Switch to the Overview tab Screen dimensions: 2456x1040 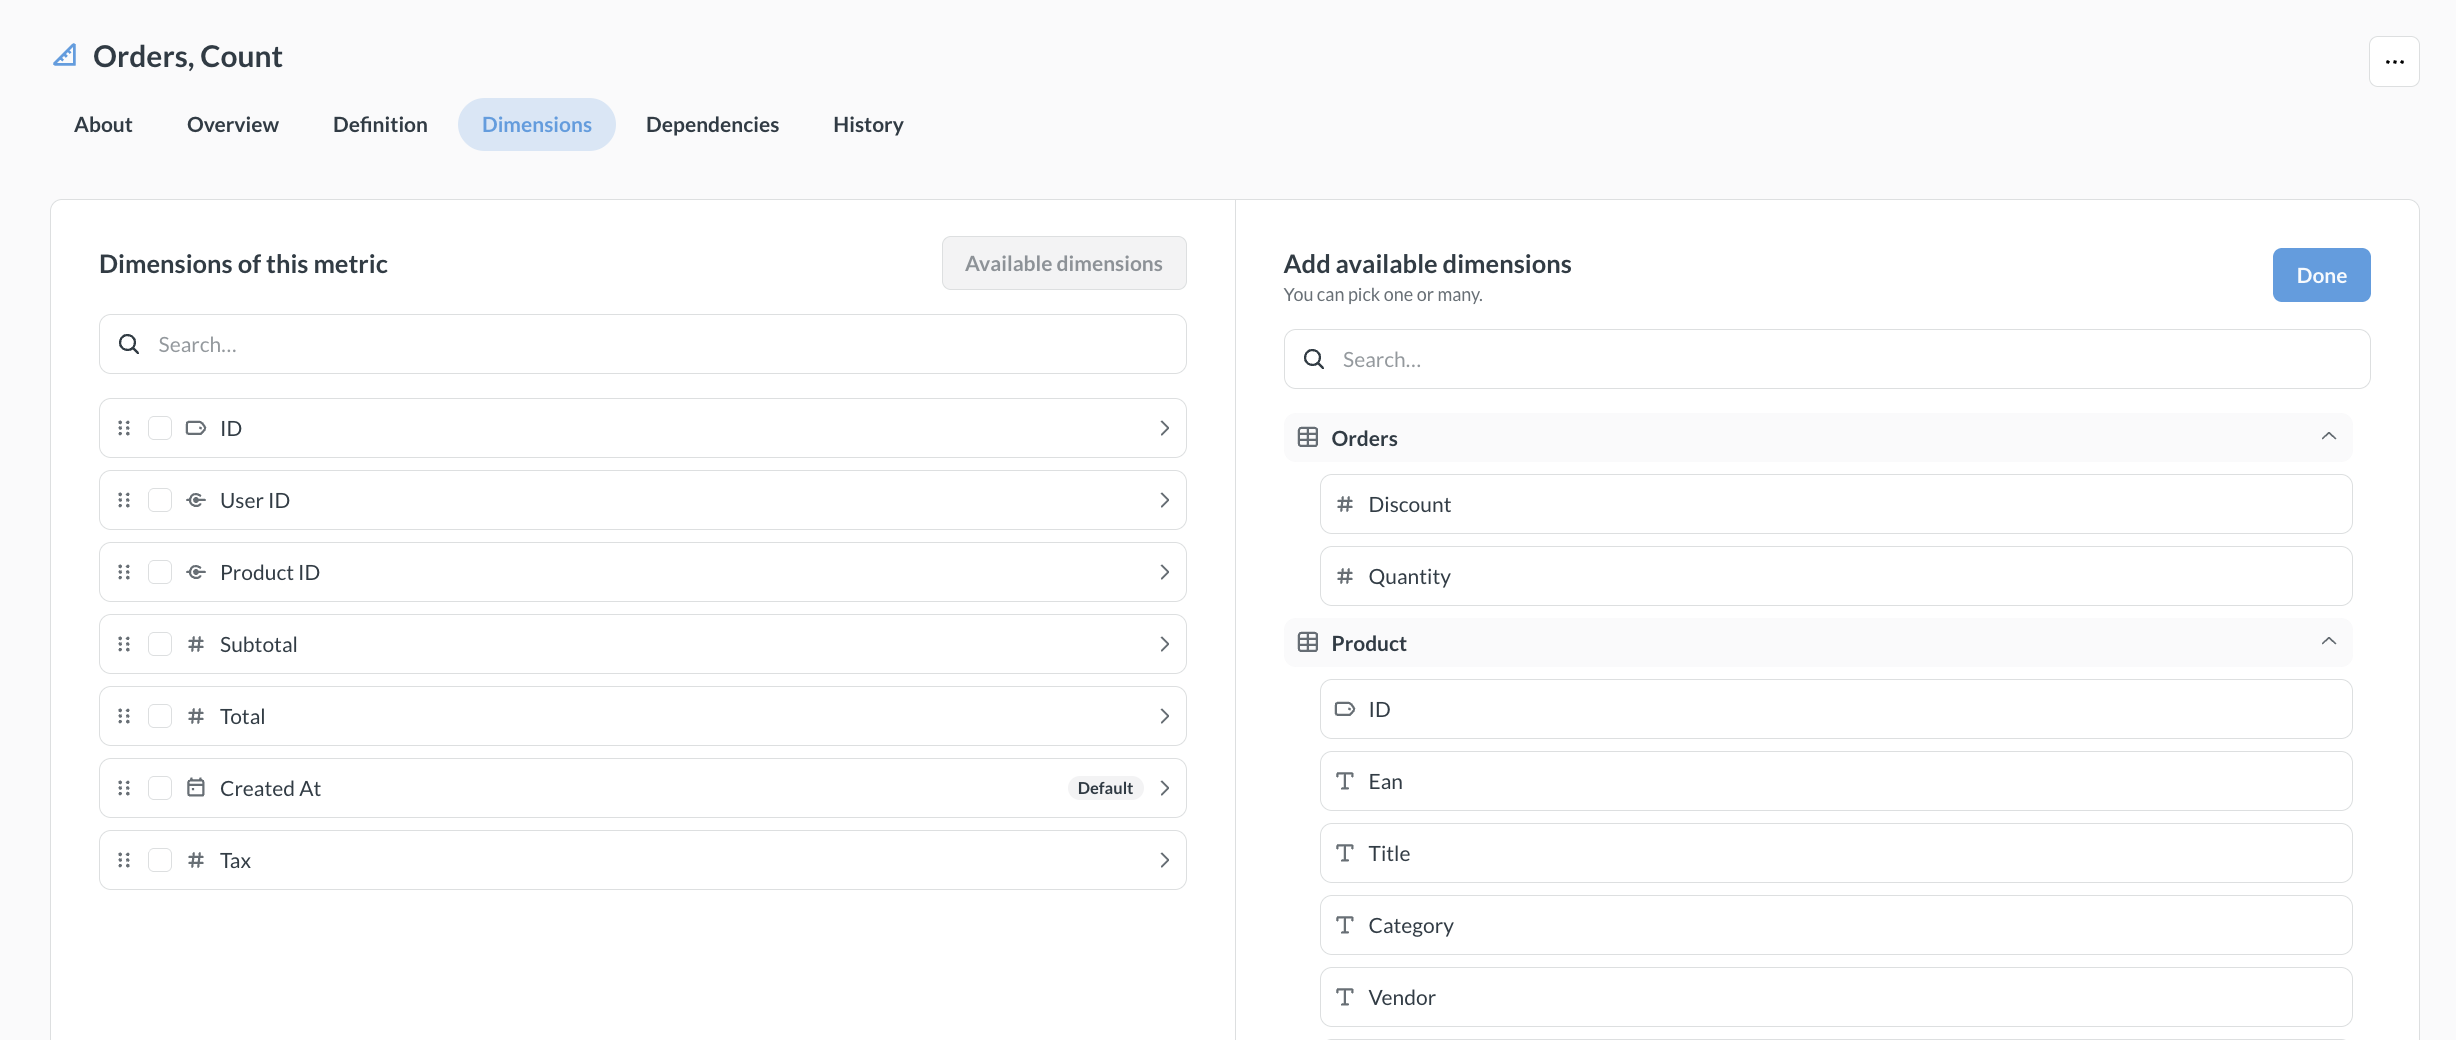[233, 124]
